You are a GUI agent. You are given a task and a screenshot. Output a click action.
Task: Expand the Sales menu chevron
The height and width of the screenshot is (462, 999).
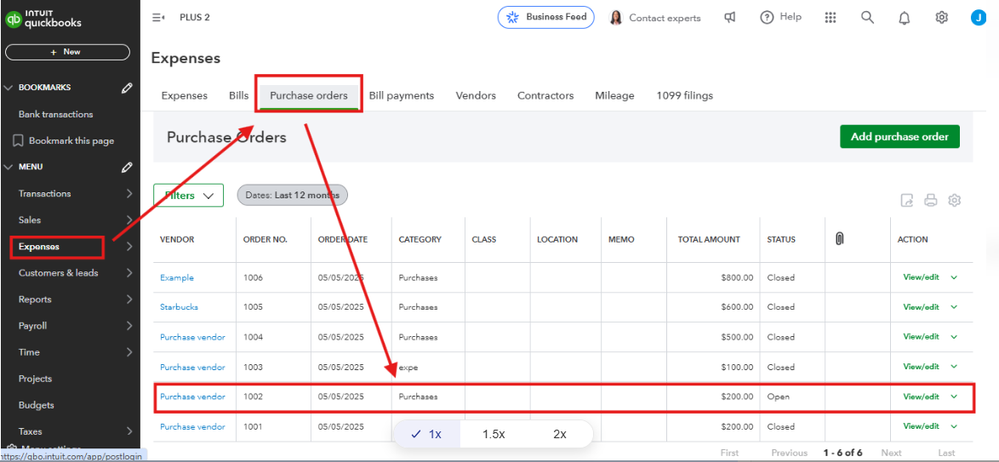pos(129,220)
